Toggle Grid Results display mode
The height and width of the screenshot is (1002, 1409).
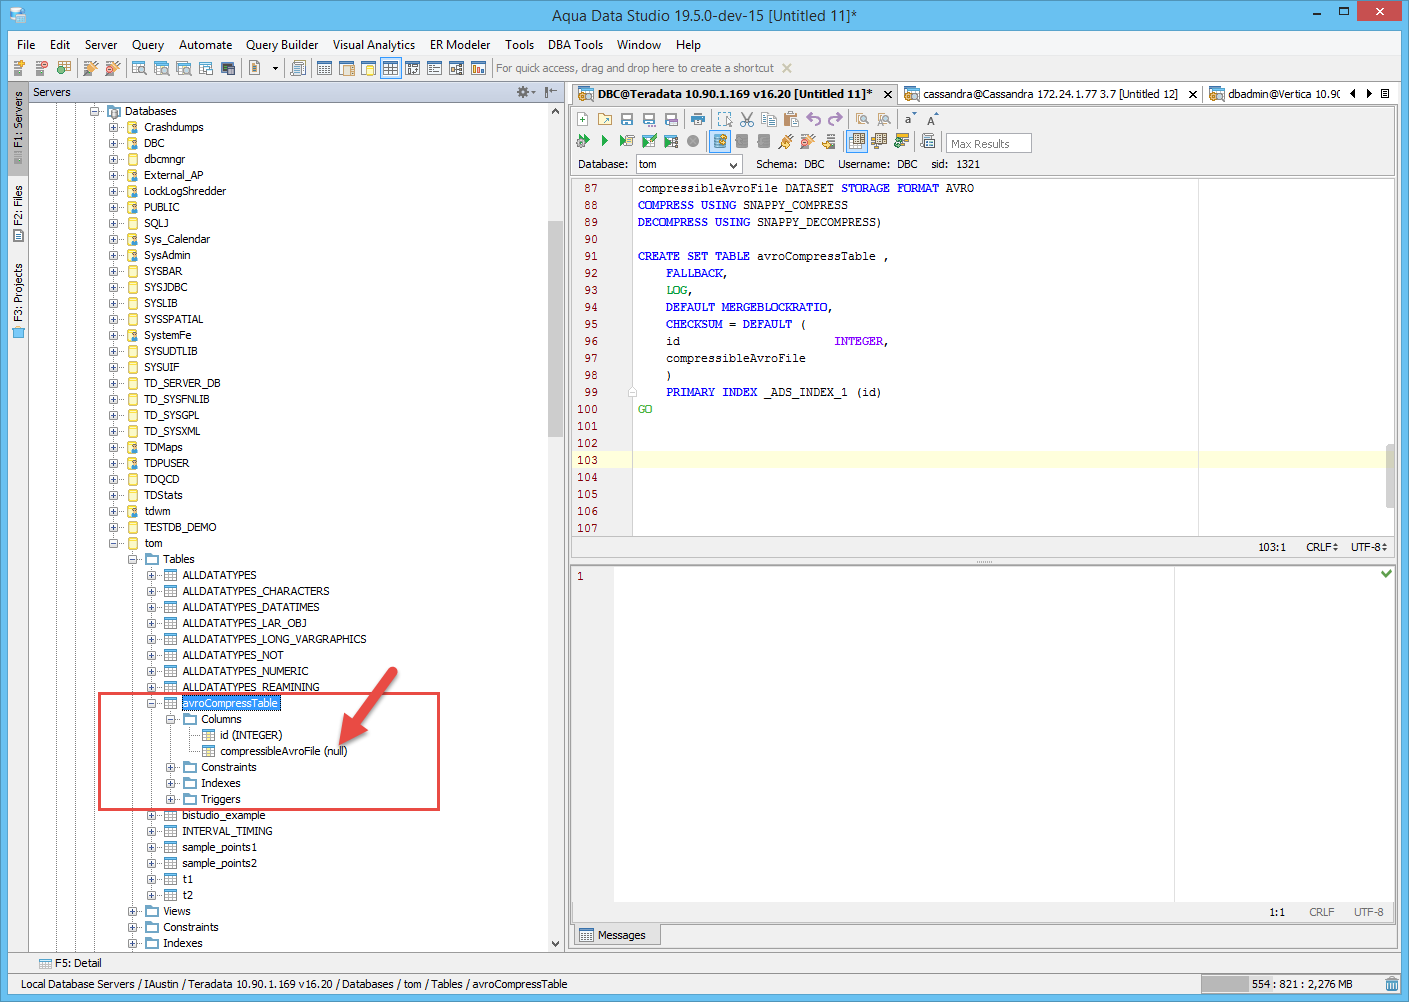(x=857, y=141)
